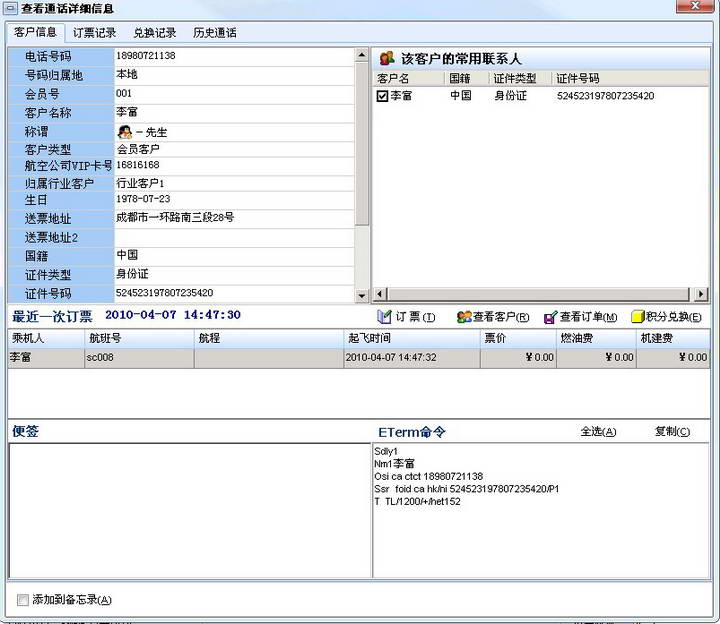Click the avatar icon in the 称谓 row
Image resolution: width=720 pixels, height=624 pixels.
click(125, 132)
